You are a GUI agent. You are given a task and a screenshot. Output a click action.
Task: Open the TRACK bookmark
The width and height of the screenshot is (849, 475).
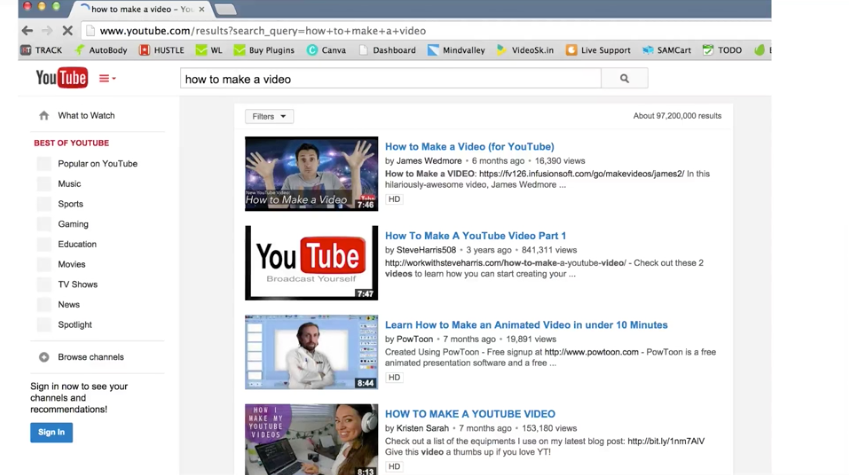pyautogui.click(x=41, y=50)
